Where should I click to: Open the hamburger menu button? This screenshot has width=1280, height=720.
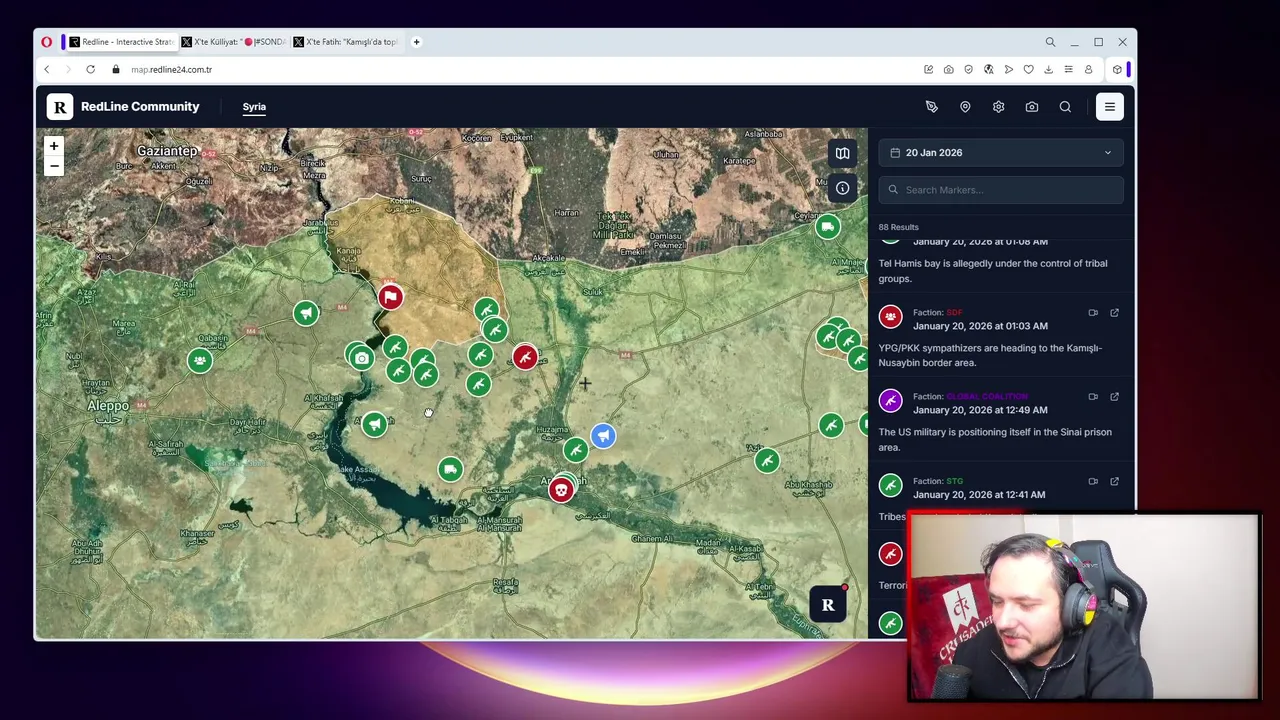coord(1110,106)
